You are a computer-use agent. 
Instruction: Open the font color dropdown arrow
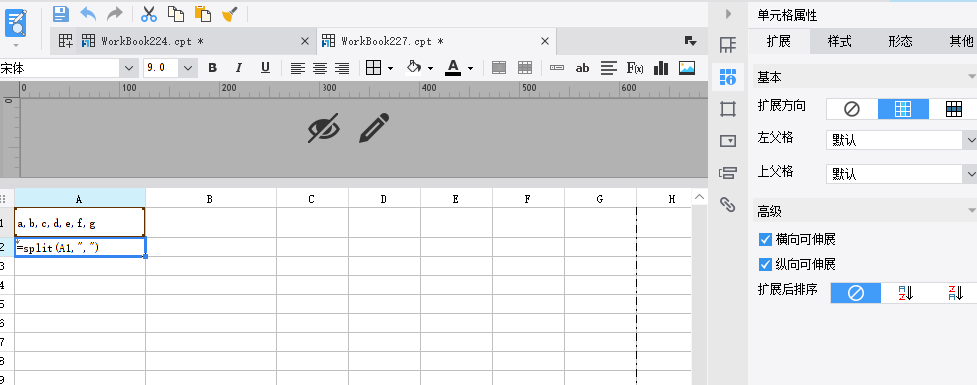point(470,69)
